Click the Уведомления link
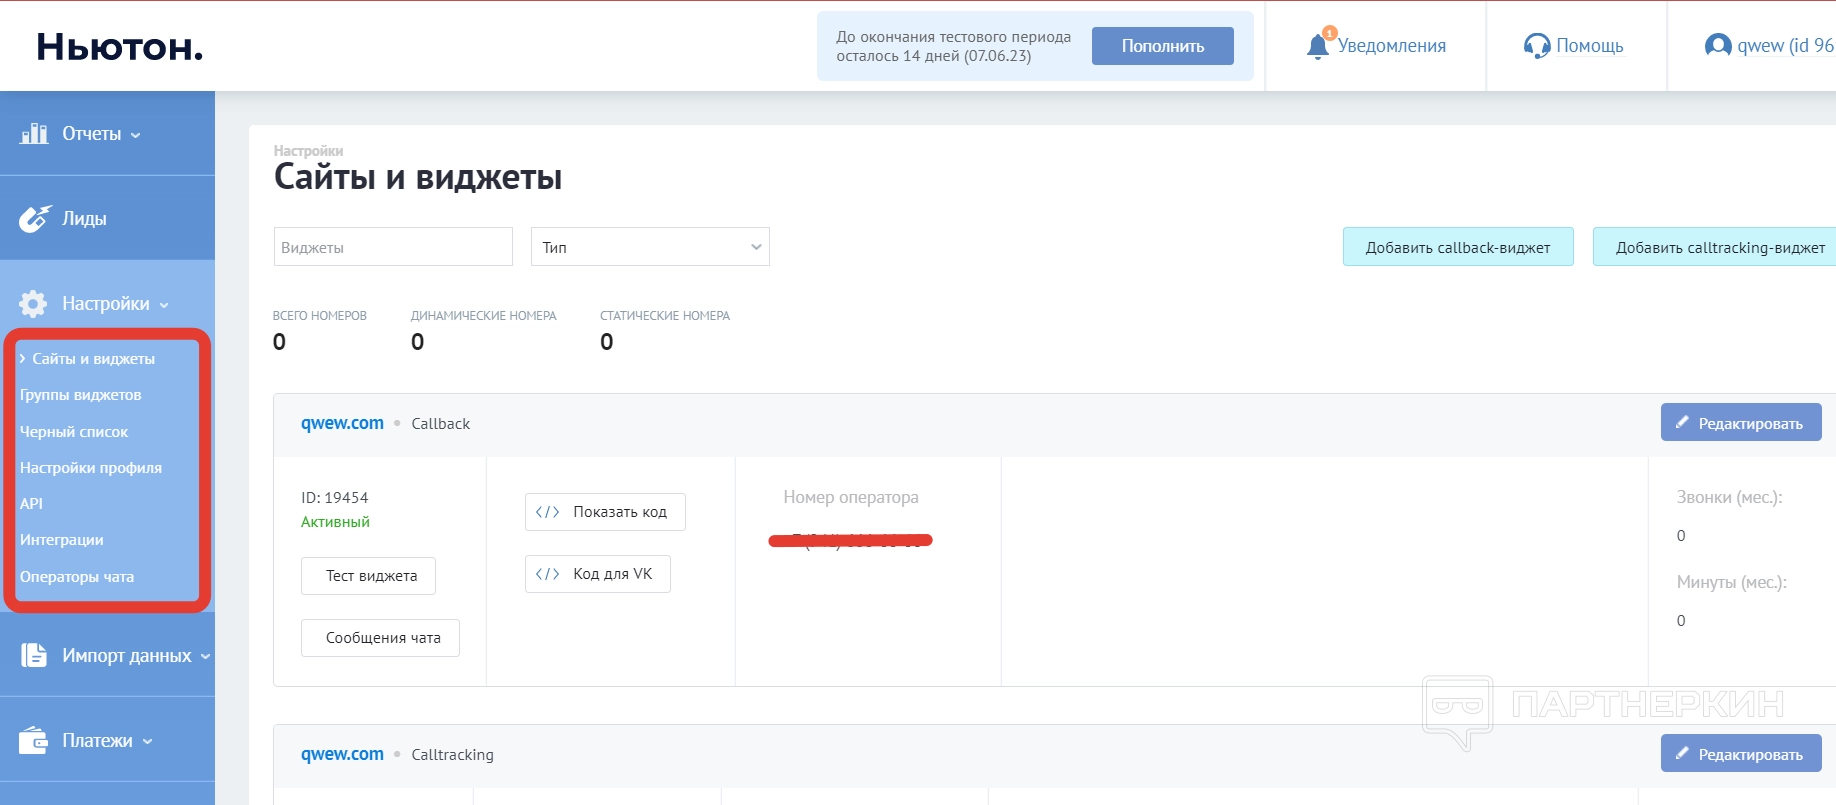Screen dimensions: 1836x805 tap(1392, 46)
